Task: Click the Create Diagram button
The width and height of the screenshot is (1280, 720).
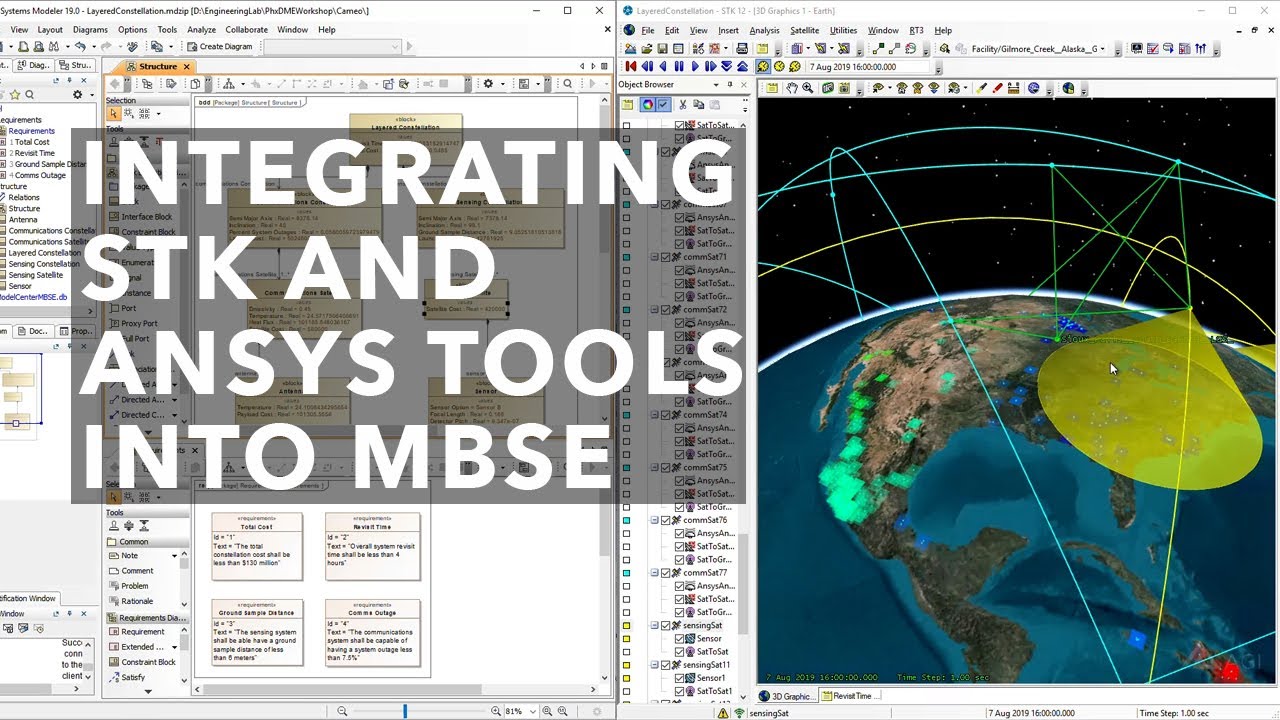Action: [x=219, y=46]
